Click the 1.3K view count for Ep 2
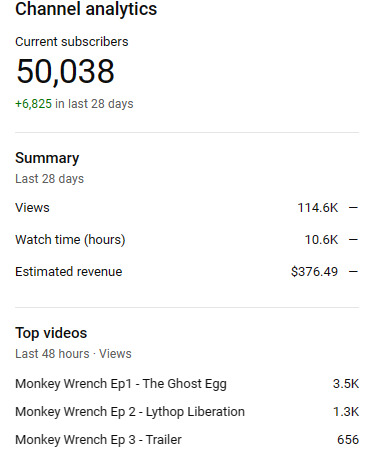Viewport: 375px width, 461px height. pos(346,412)
